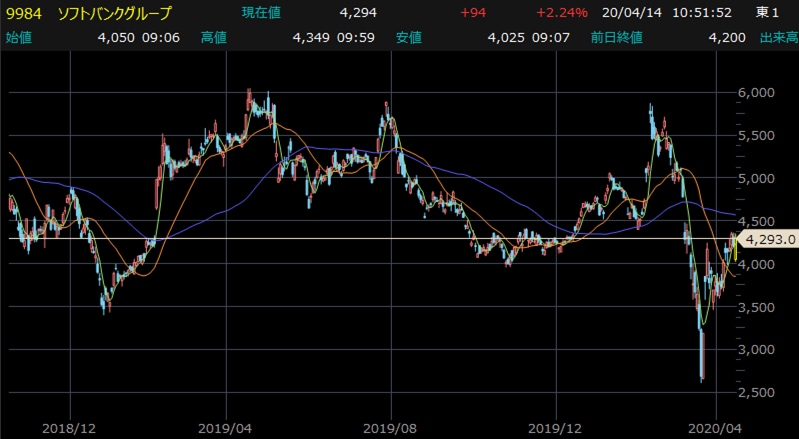Click the 5,000 price axis label
Image resolution: width=799 pixels, height=439 pixels.
pos(757,178)
